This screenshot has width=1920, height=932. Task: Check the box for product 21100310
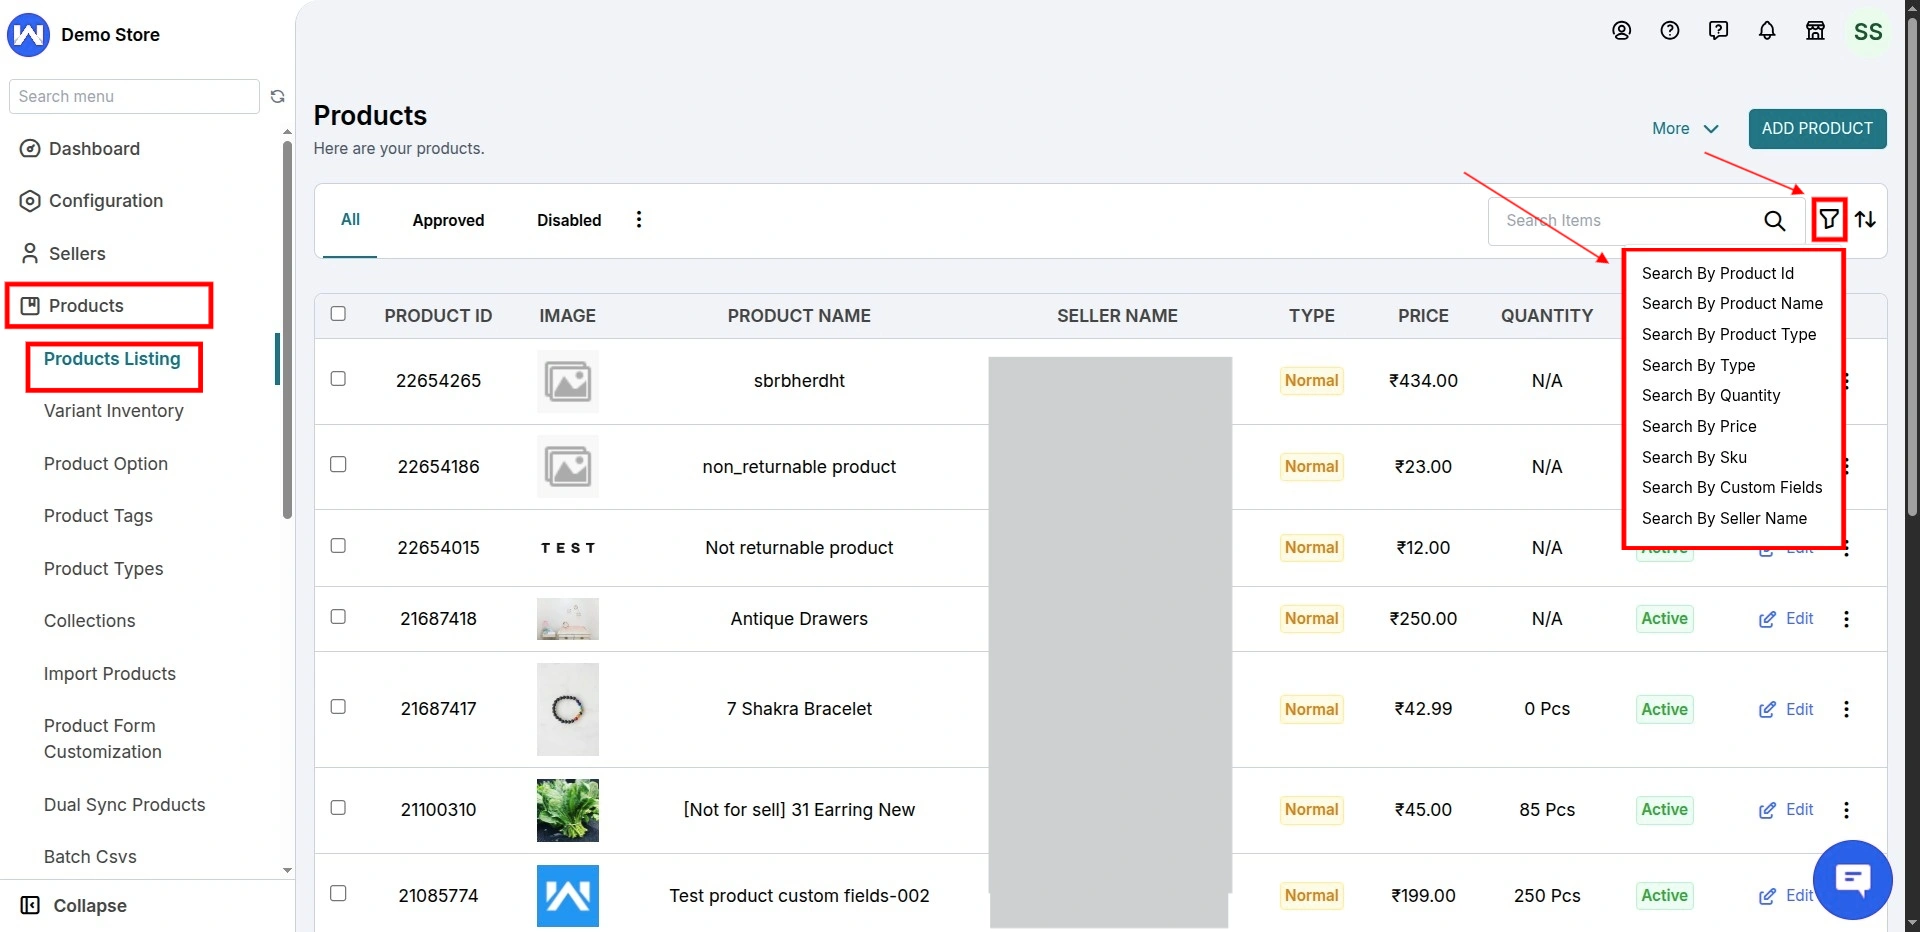point(338,808)
